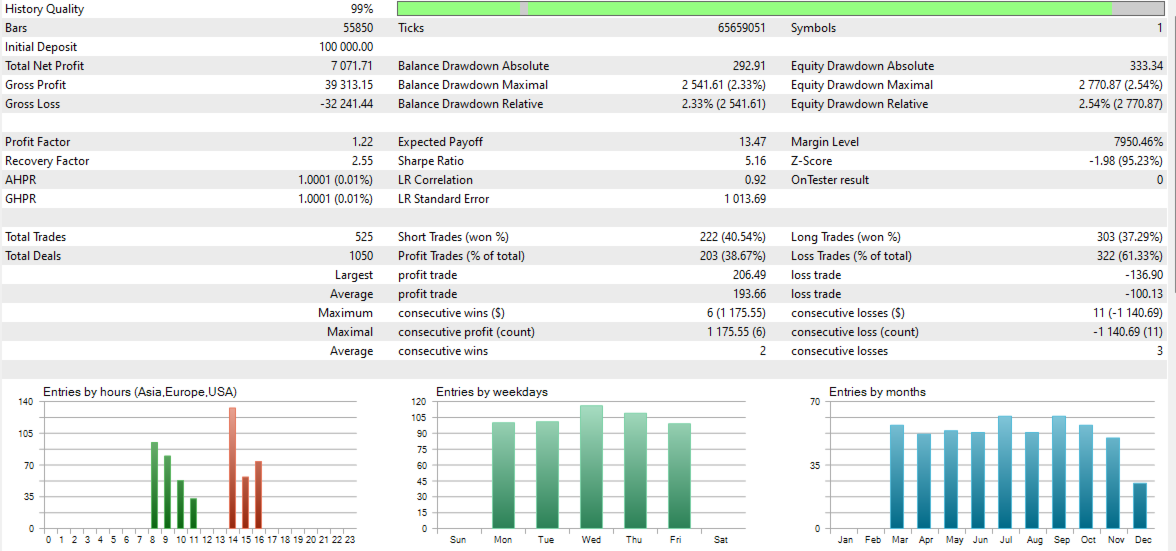Click Average loss trade value -100.13
The image size is (1176, 551).
click(1144, 294)
